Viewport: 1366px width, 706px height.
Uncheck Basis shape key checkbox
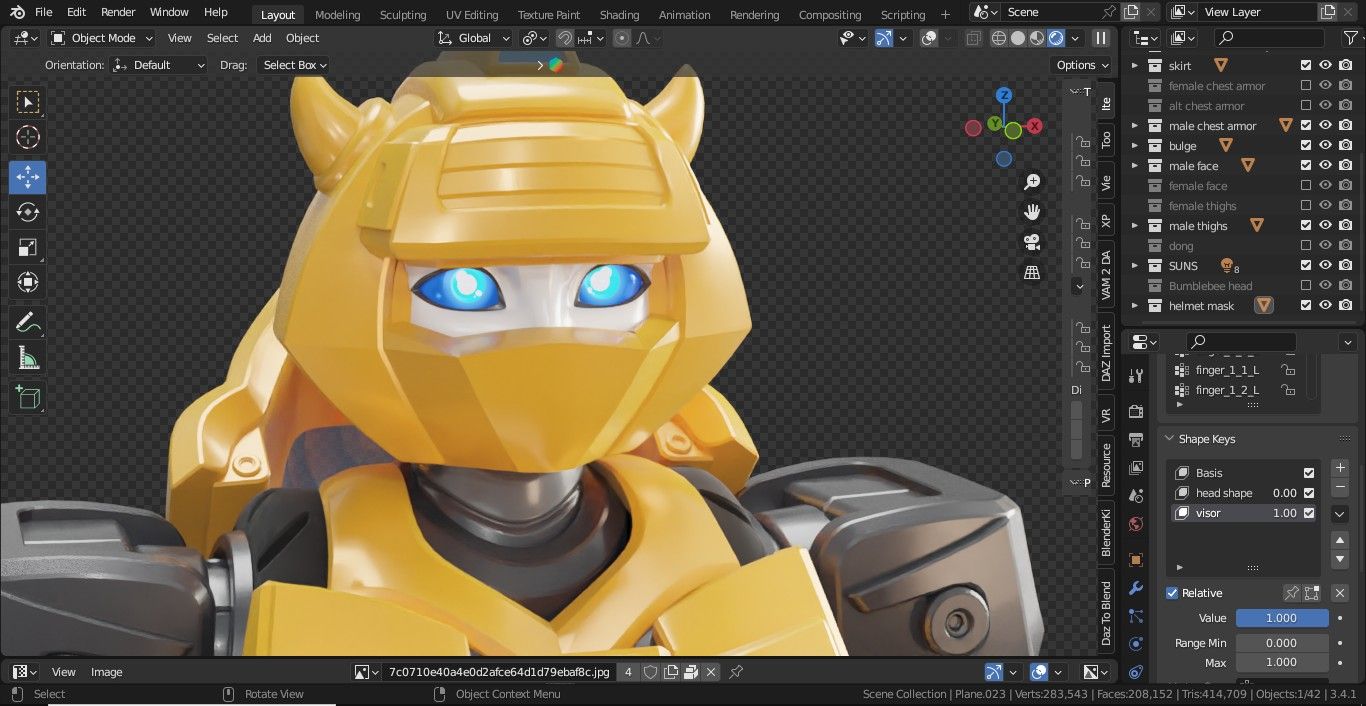(x=1309, y=473)
